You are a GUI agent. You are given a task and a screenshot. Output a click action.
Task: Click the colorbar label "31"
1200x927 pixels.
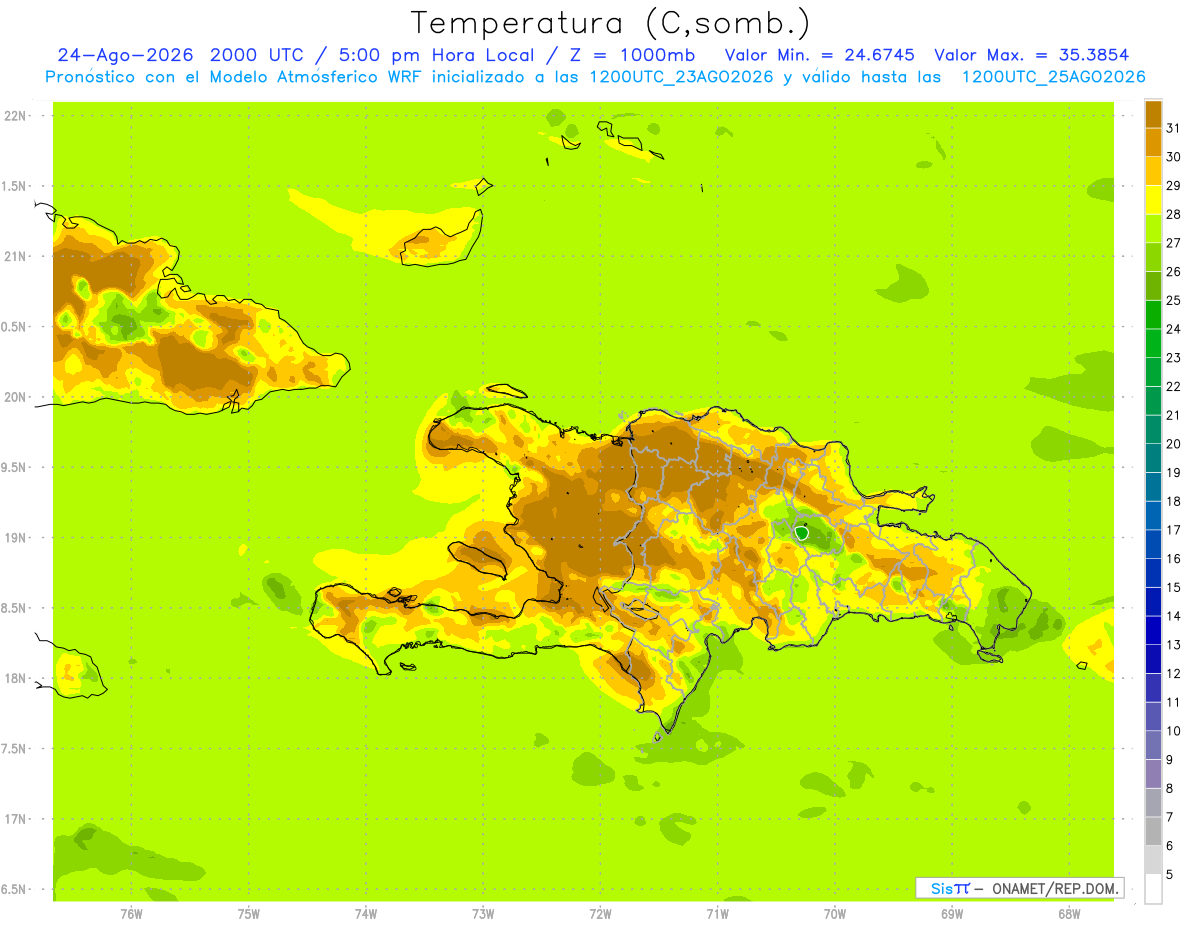coord(1174,128)
